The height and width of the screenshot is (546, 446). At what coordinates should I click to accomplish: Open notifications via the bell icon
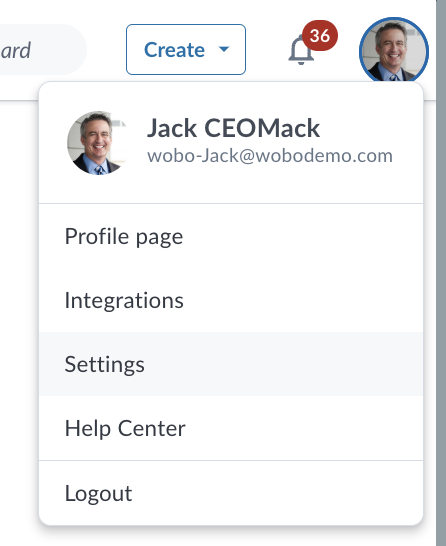click(x=300, y=51)
